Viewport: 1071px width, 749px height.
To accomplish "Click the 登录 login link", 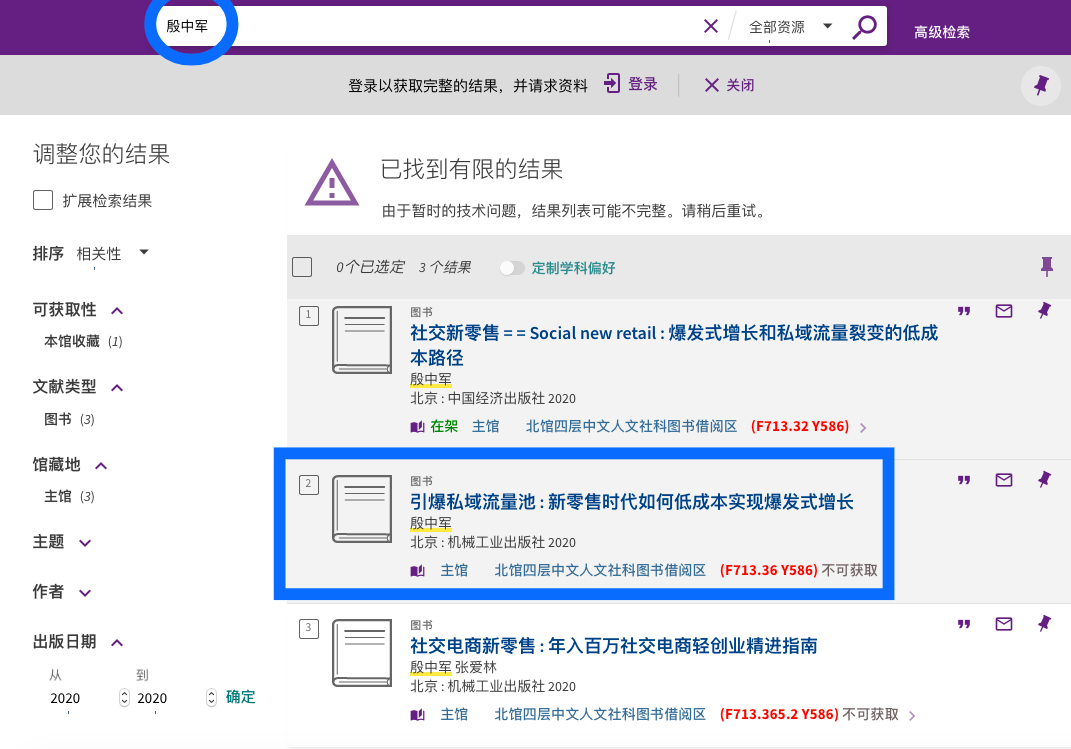I will [631, 85].
